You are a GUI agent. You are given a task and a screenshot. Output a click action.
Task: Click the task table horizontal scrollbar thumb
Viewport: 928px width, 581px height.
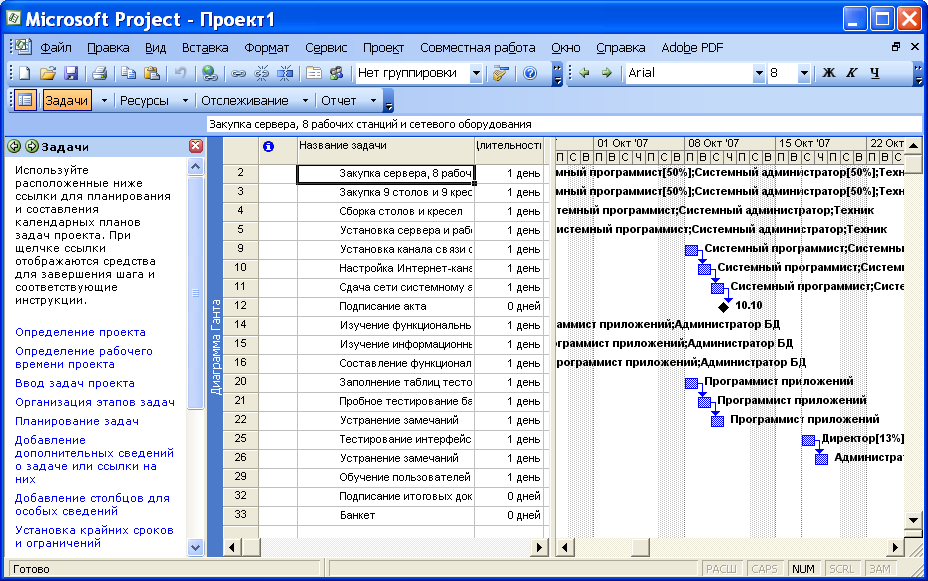[252, 547]
